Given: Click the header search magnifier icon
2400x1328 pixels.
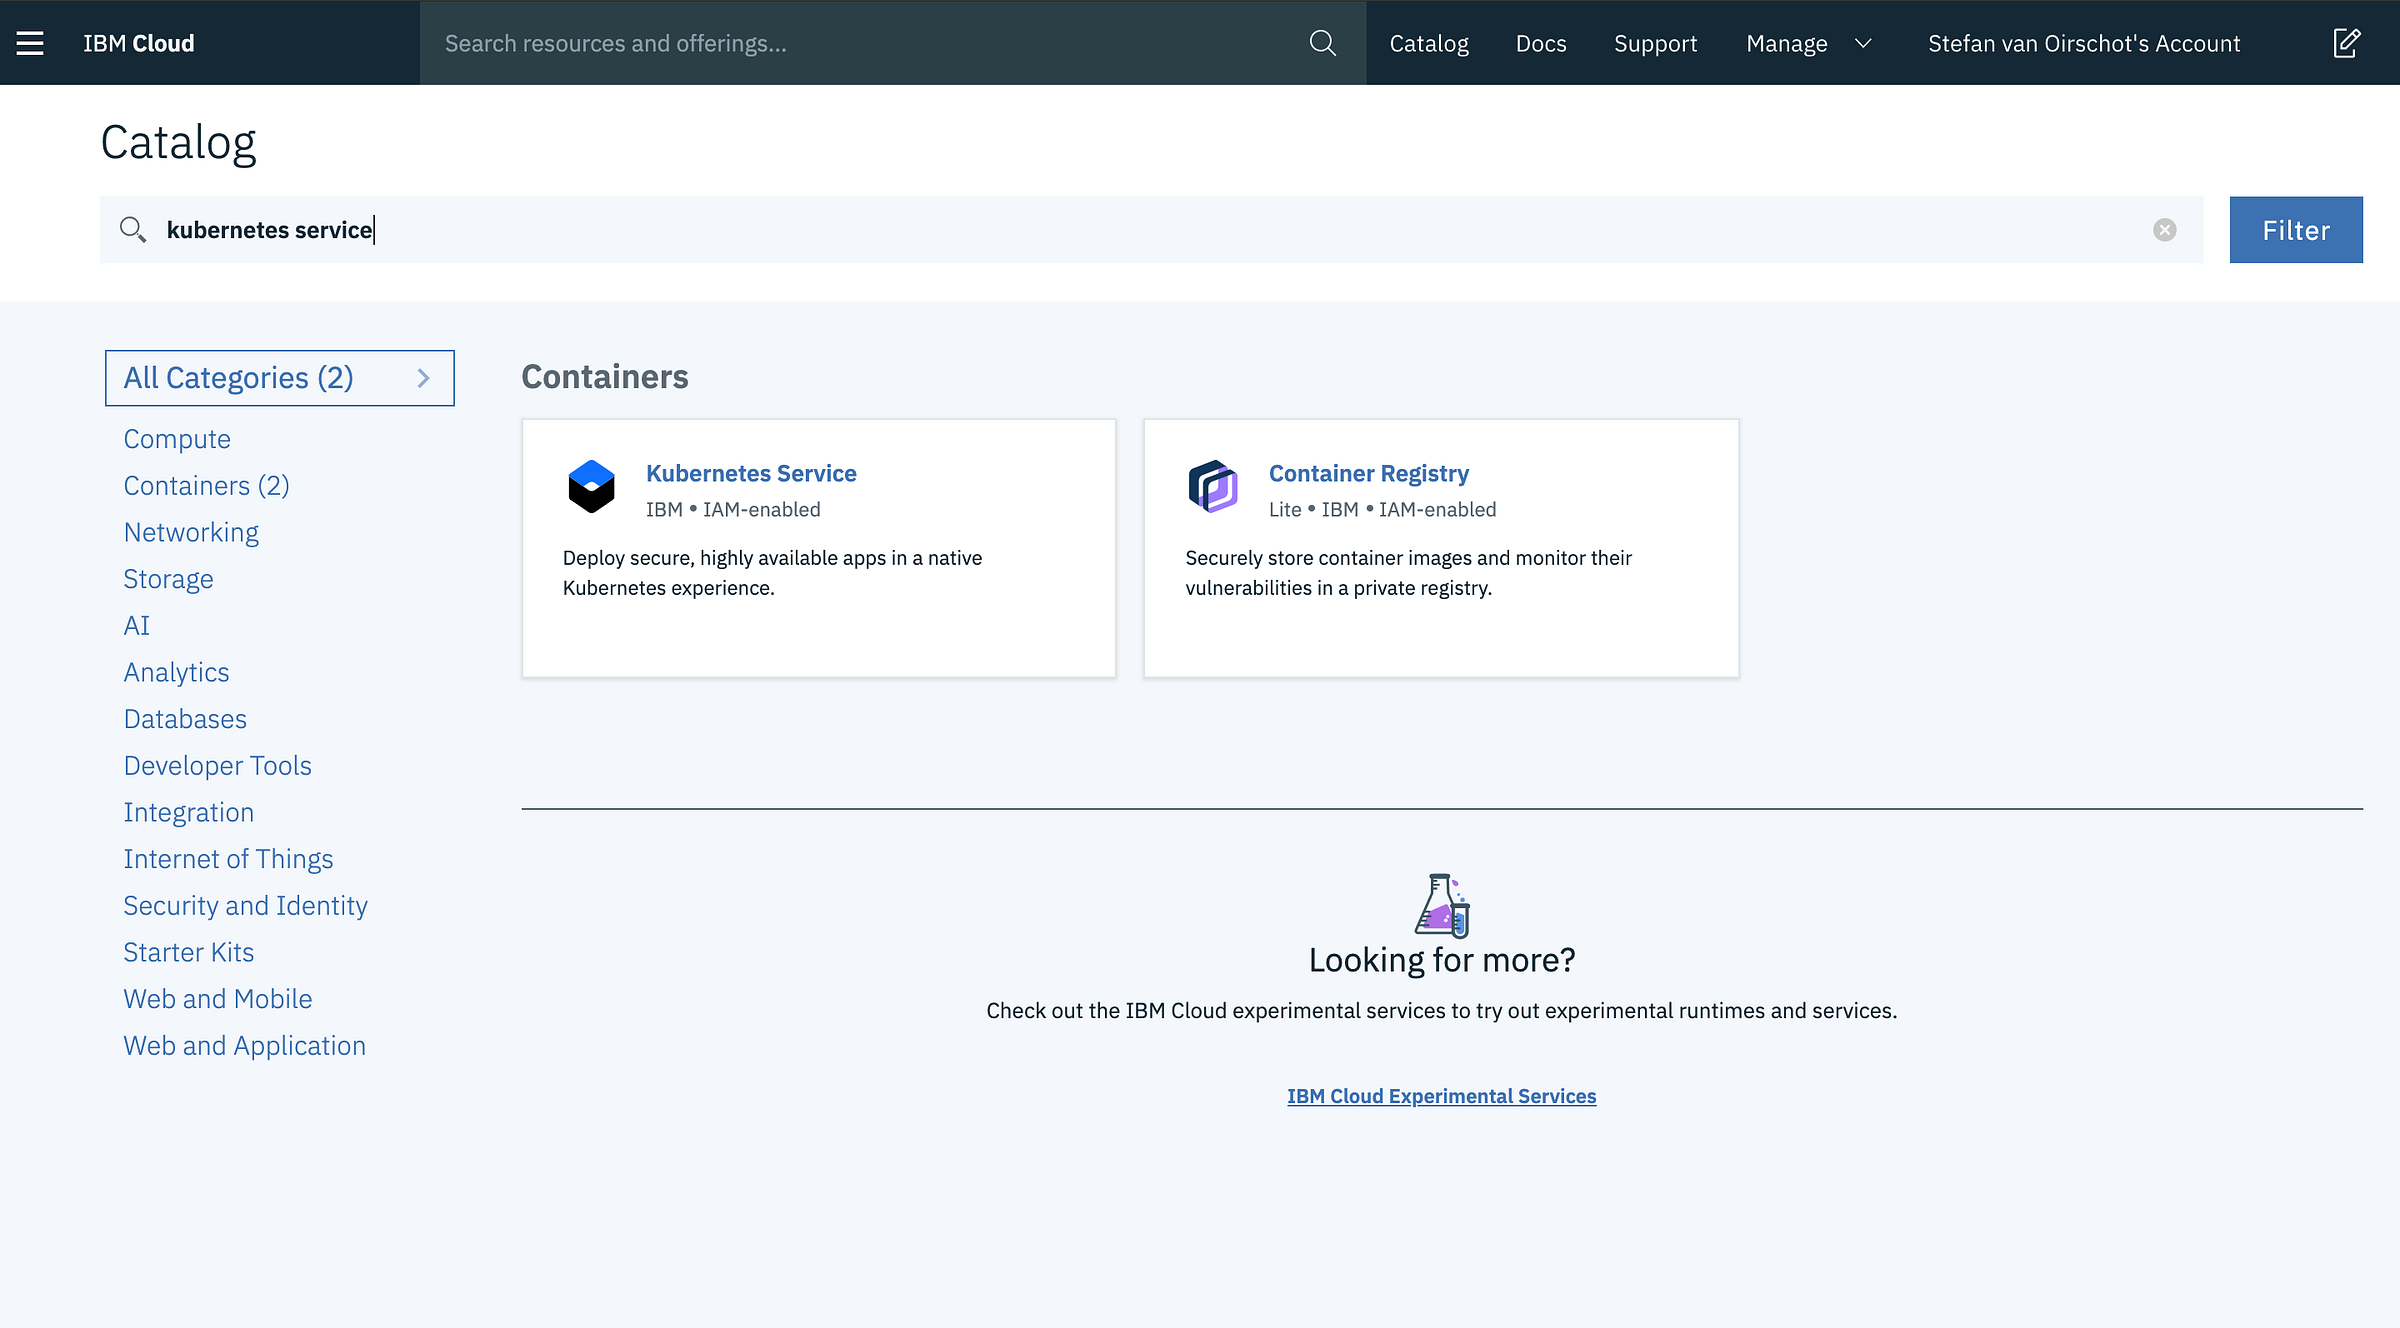Looking at the screenshot, I should (1322, 43).
